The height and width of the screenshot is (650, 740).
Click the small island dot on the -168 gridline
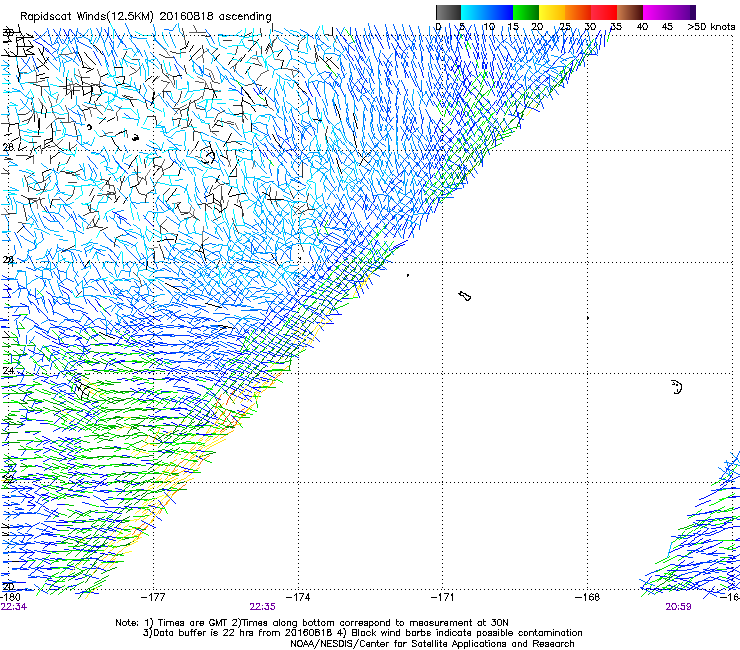588,318
